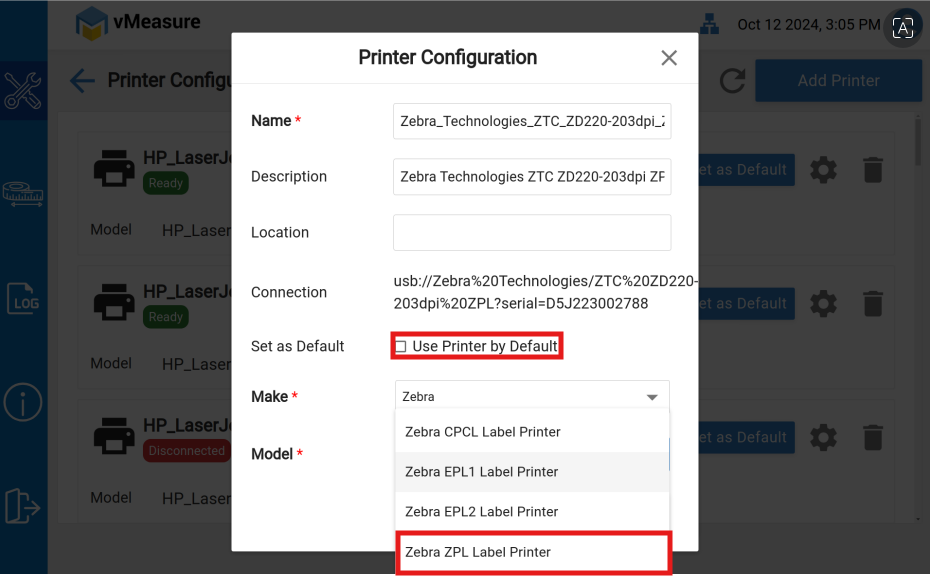Open settings gear for first HP printer

tap(823, 170)
